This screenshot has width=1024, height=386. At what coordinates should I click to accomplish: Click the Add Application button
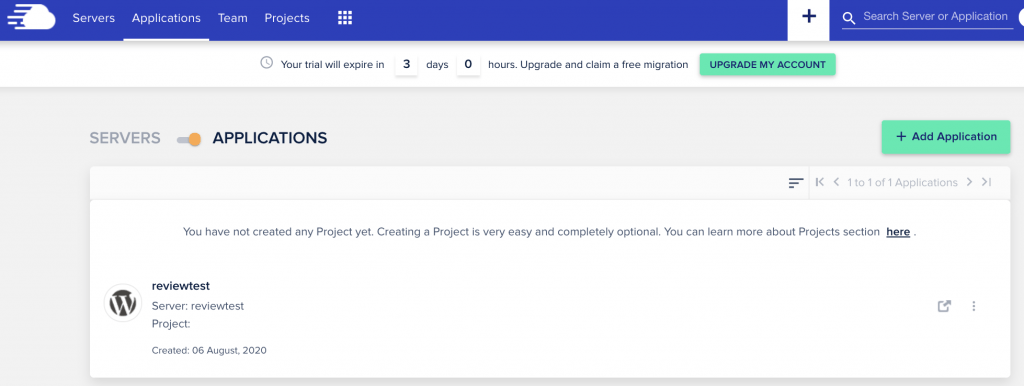pos(946,137)
